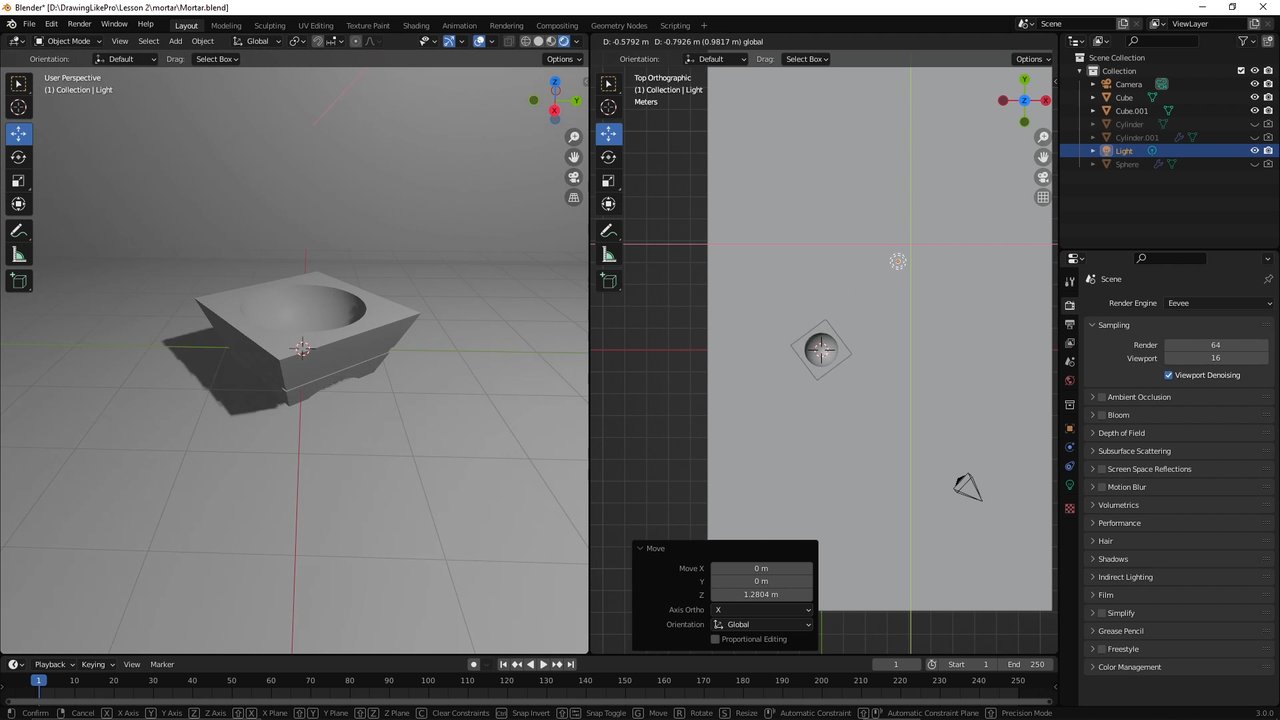Select the Transform tool in left viewport
Screen dimensions: 1280x720
pos(18,204)
